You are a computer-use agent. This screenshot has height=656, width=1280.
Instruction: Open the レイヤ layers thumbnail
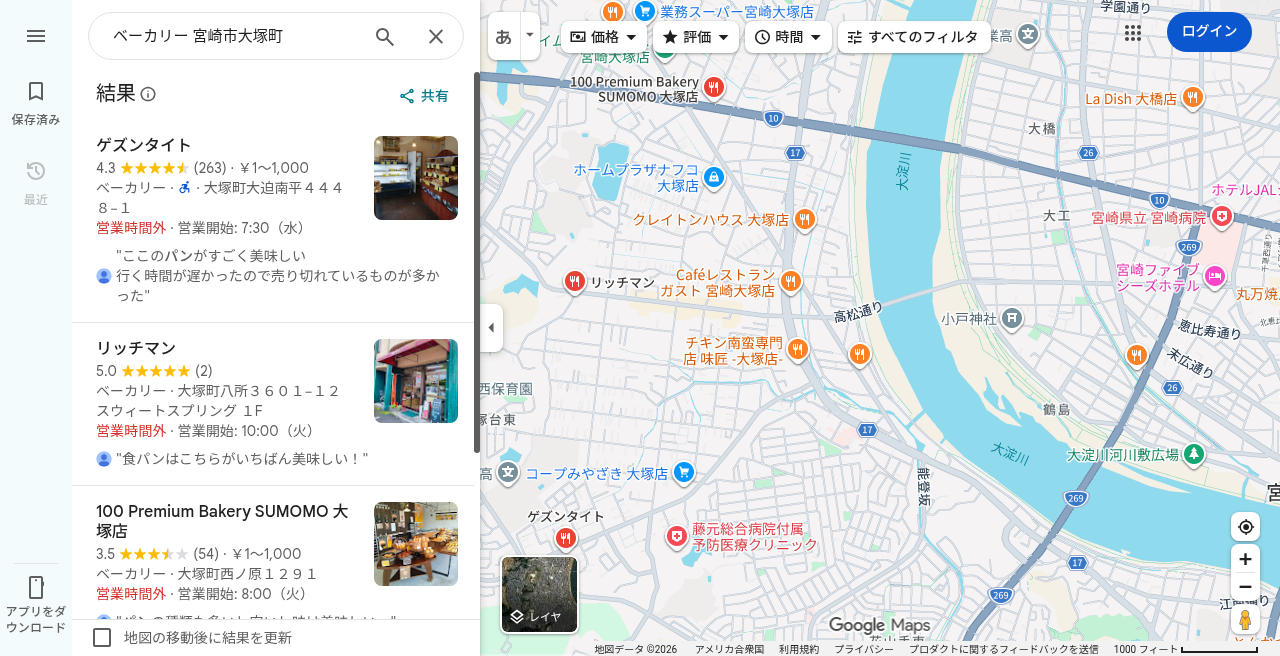(539, 595)
